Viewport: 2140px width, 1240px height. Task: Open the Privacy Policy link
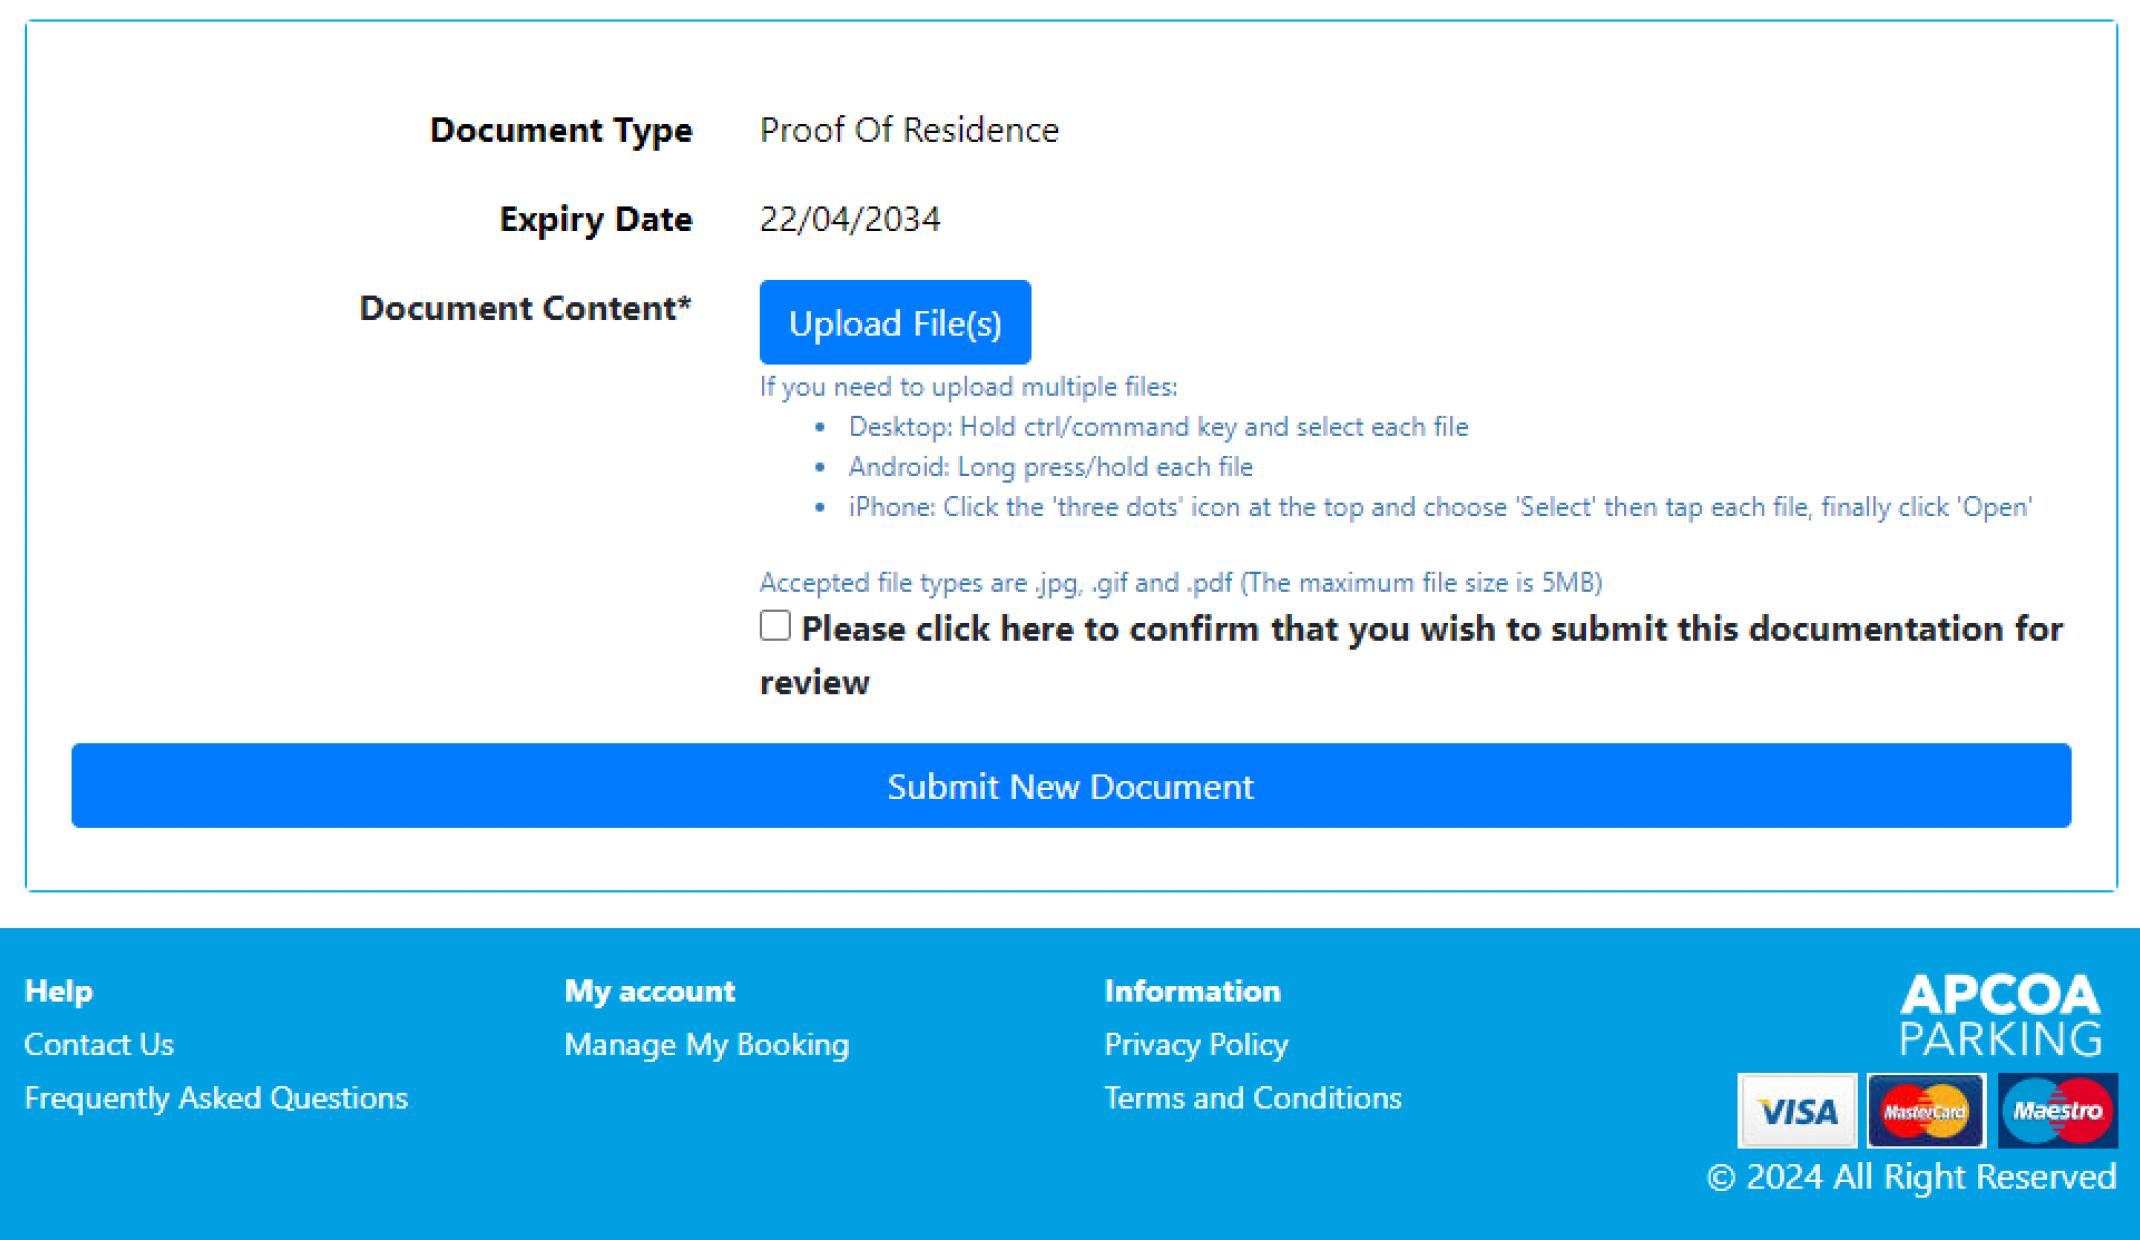(x=1196, y=1044)
